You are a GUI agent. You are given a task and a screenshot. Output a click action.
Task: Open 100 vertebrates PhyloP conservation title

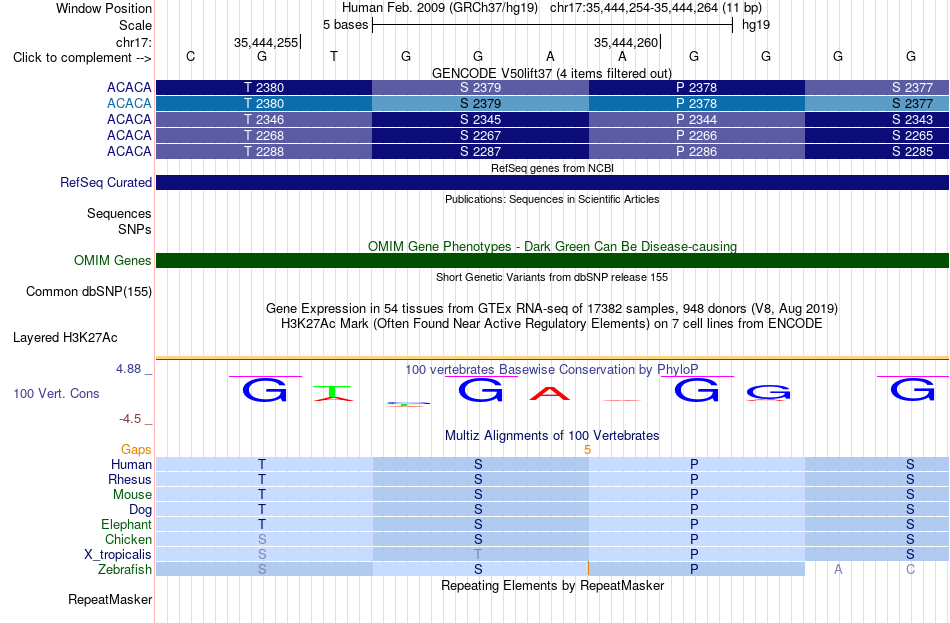(551, 369)
